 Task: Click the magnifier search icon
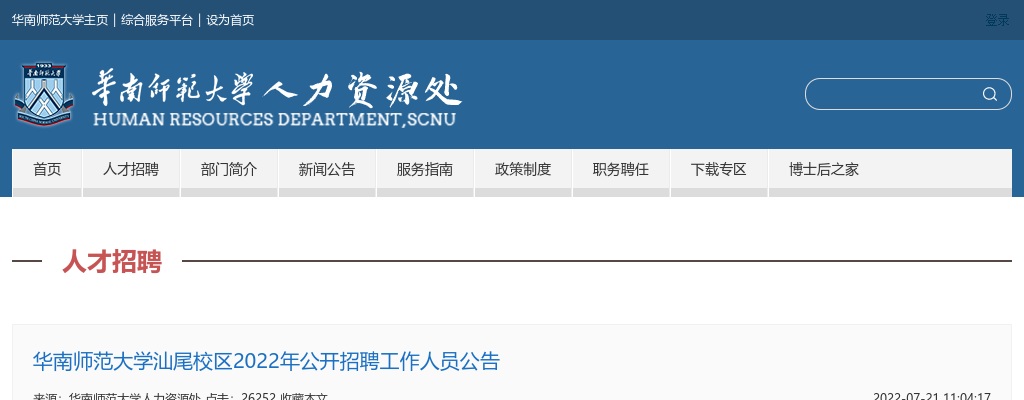989,94
